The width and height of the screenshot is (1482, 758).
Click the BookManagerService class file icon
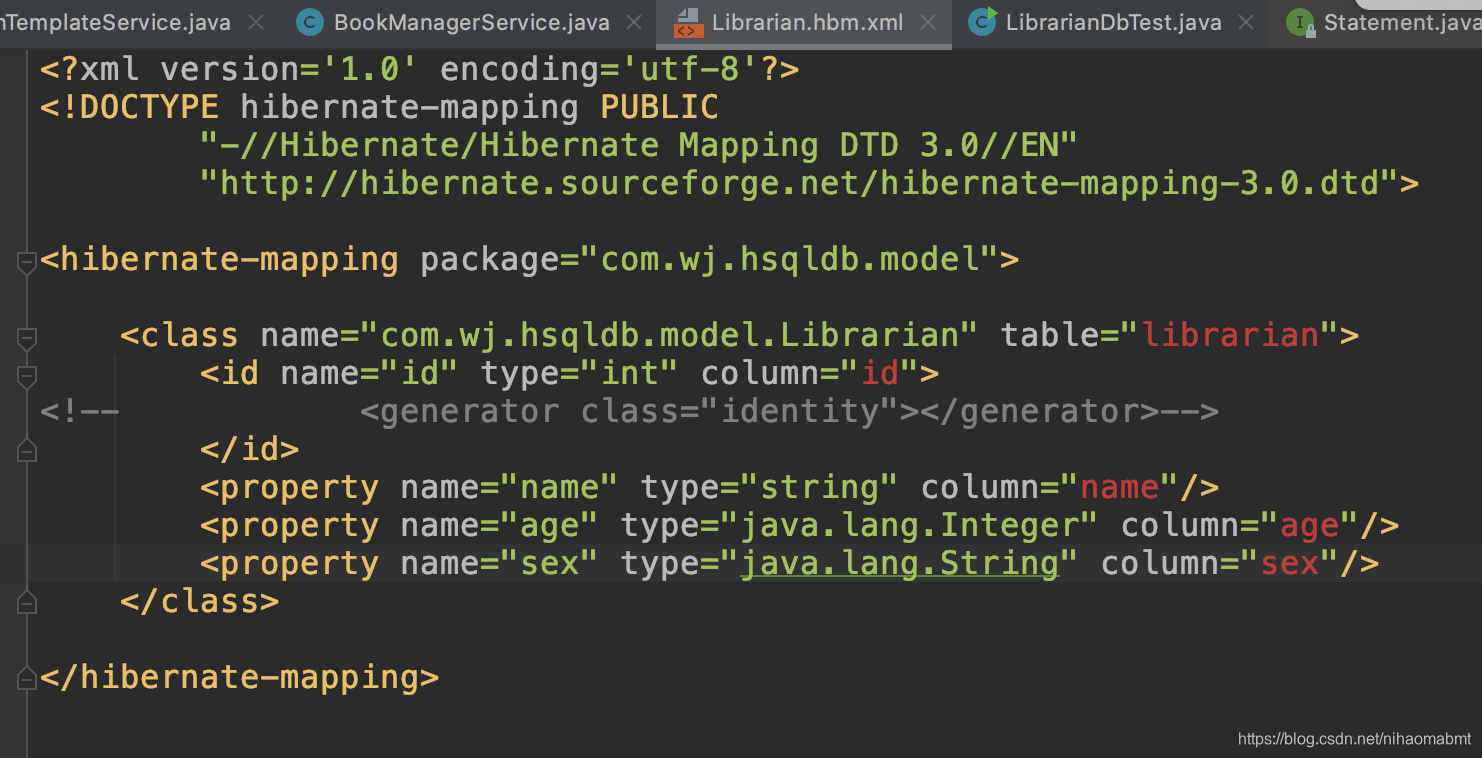(x=310, y=22)
